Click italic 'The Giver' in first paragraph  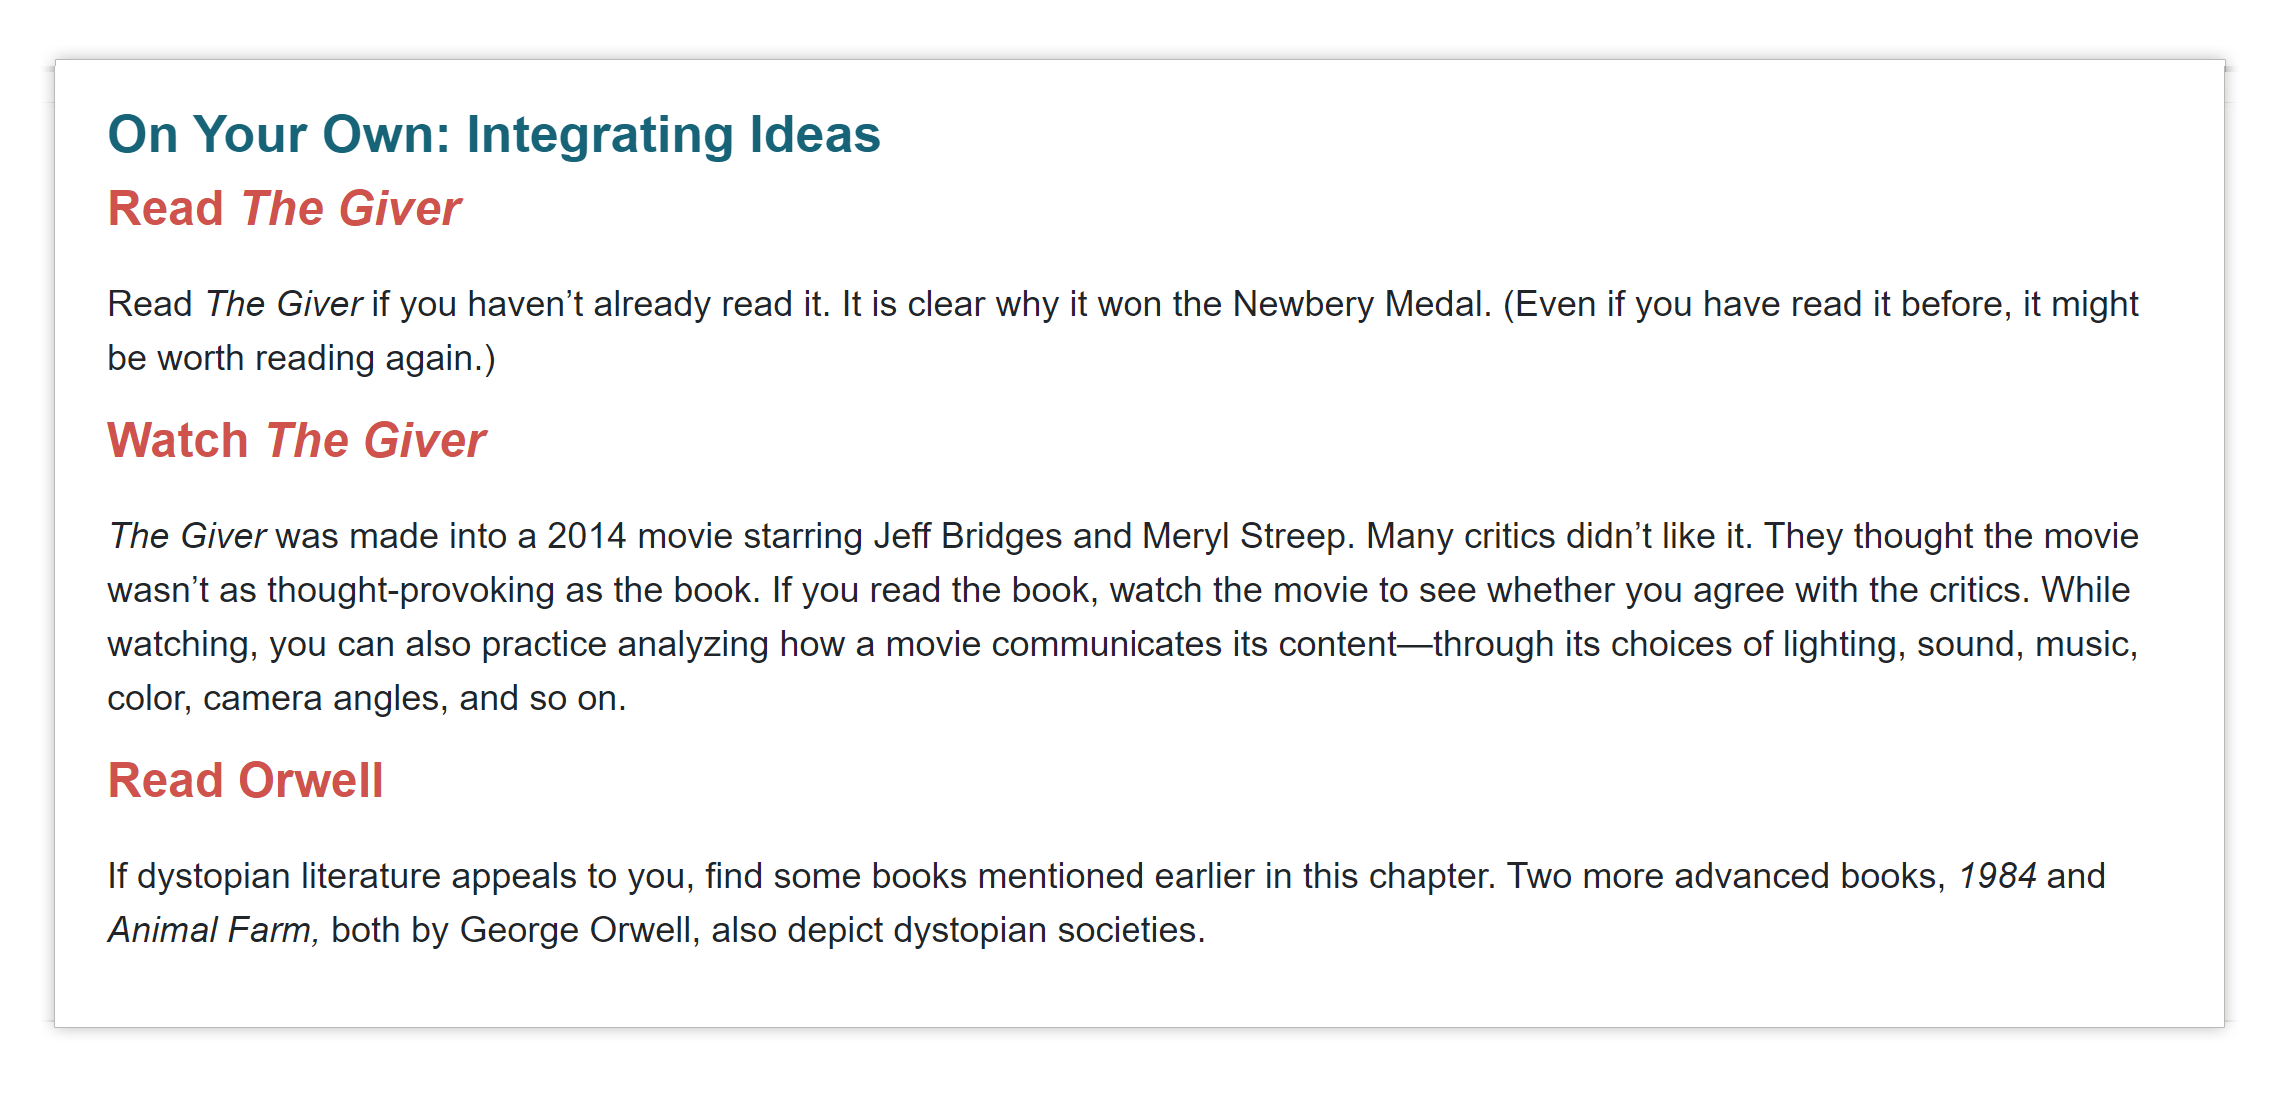(284, 304)
